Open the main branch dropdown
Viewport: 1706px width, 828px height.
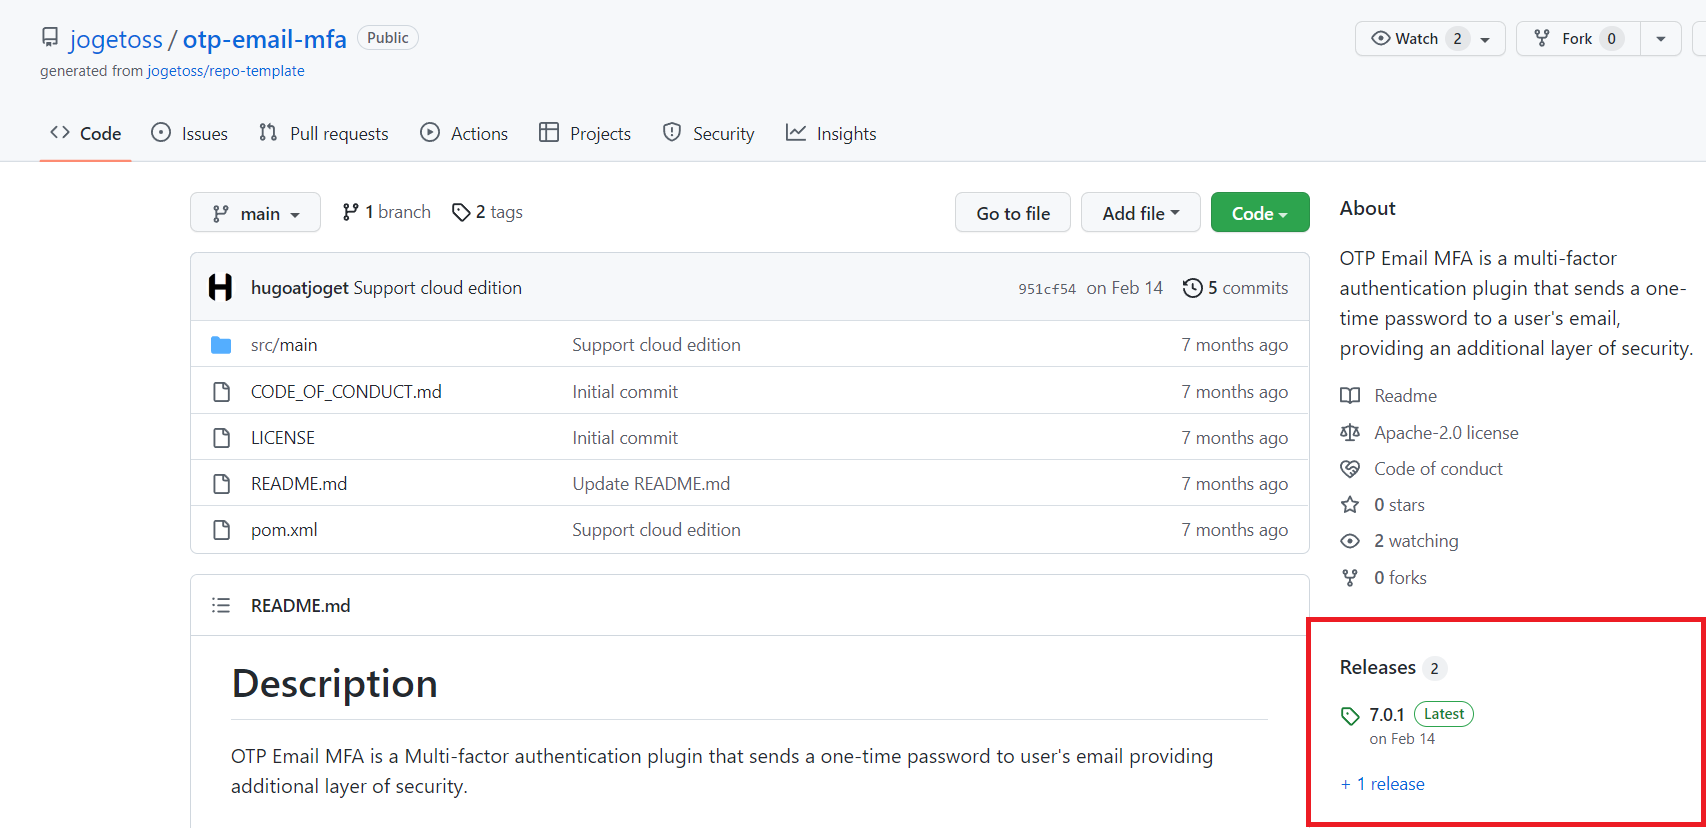[x=255, y=213]
